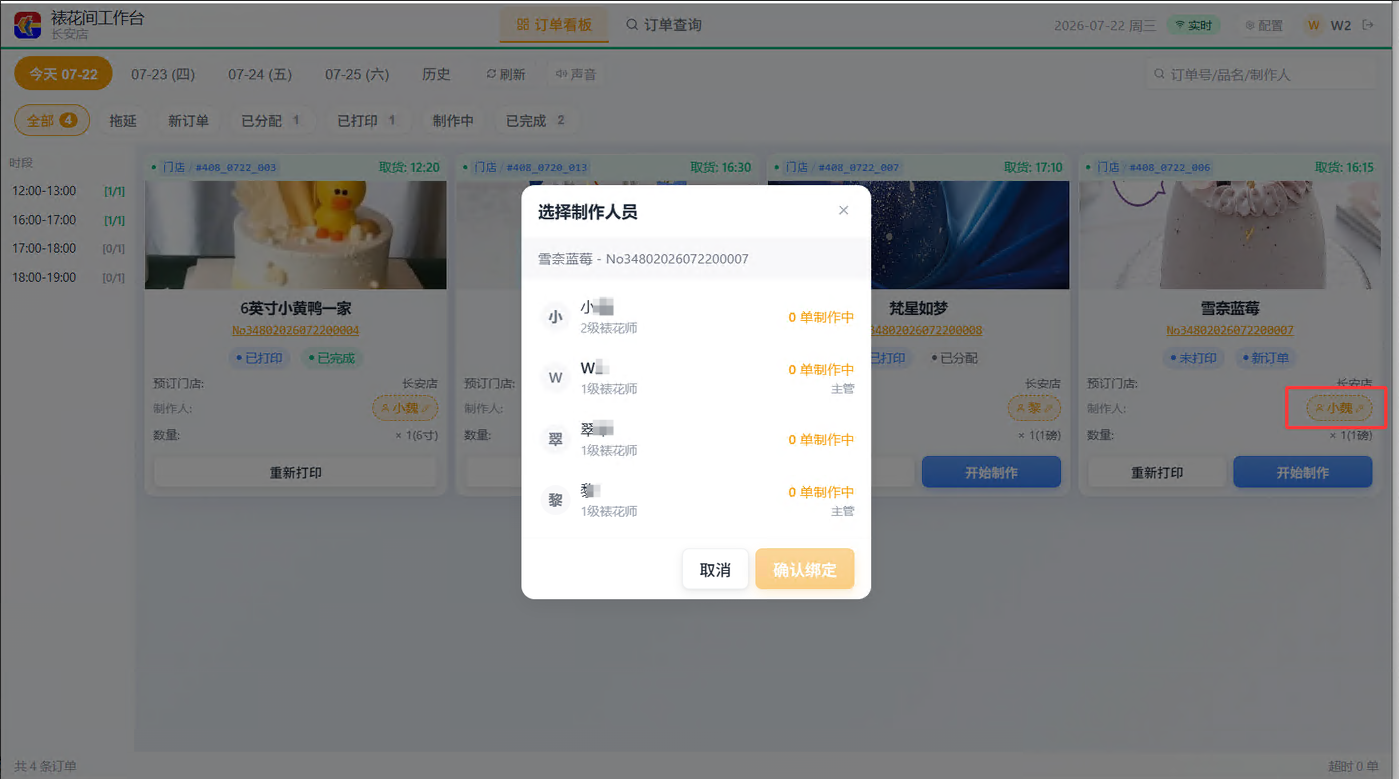Click order header #408_0722_007
This screenshot has height=779, width=1399.
coord(858,167)
